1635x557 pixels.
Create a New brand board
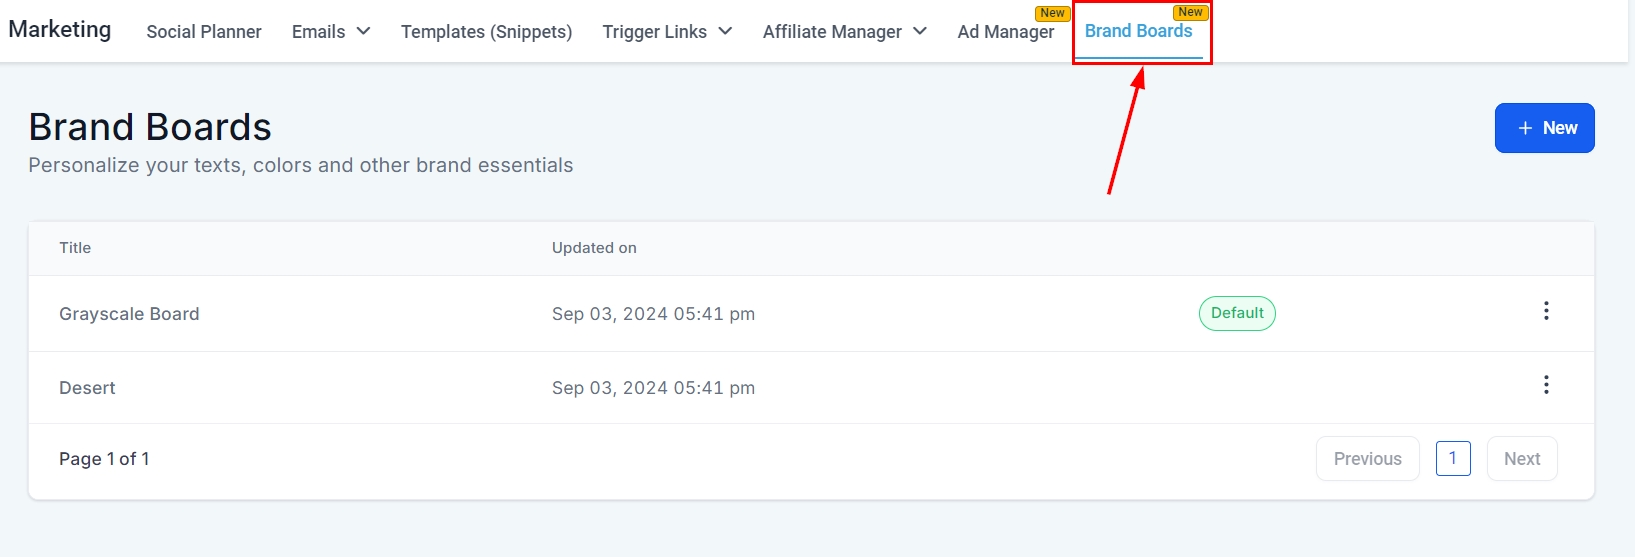[x=1544, y=128]
